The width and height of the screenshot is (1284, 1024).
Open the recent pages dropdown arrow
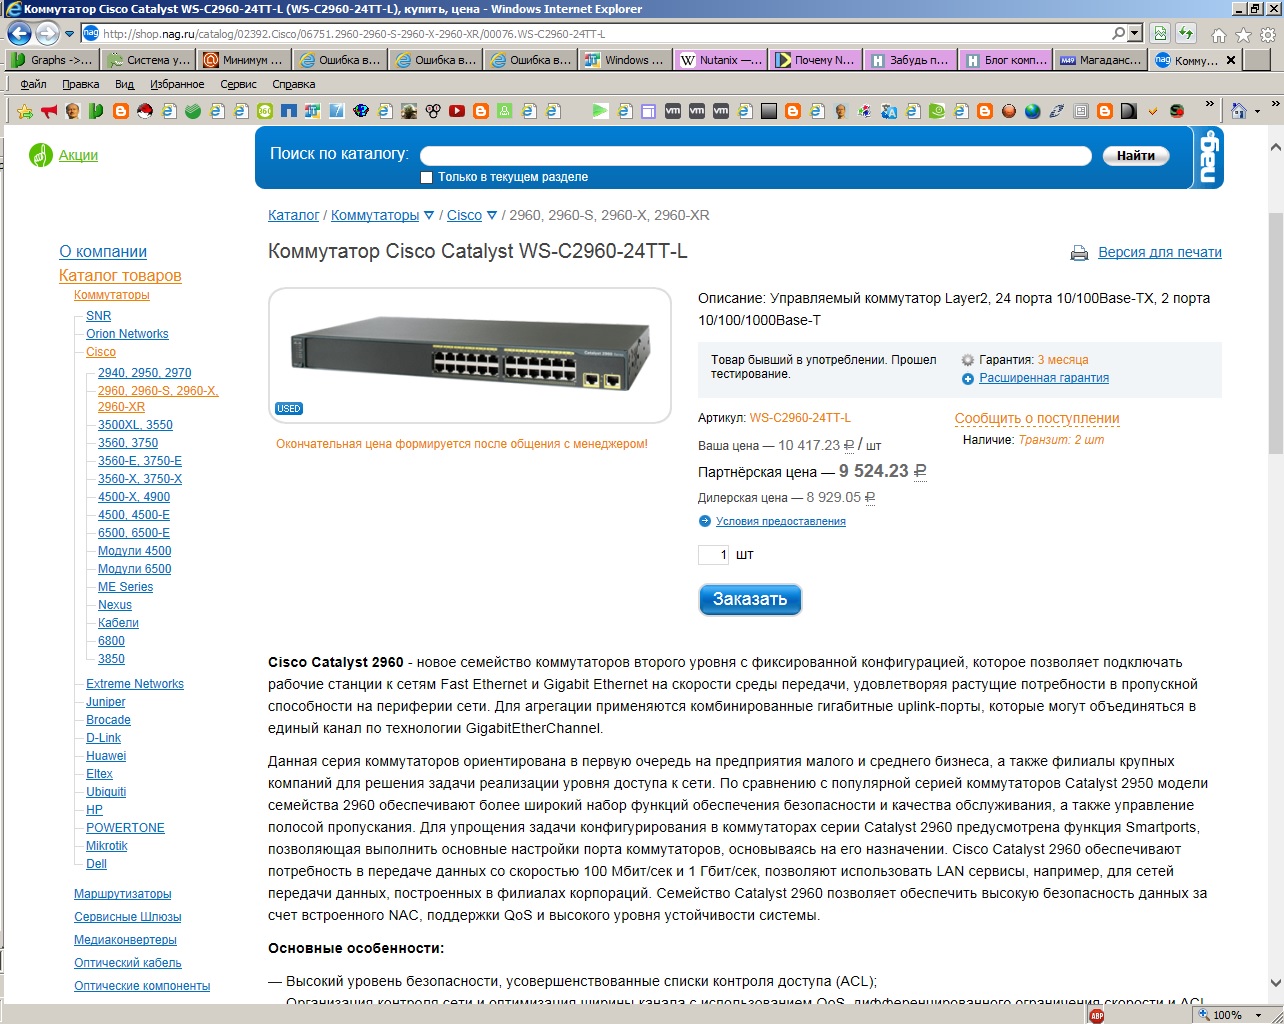pos(70,34)
